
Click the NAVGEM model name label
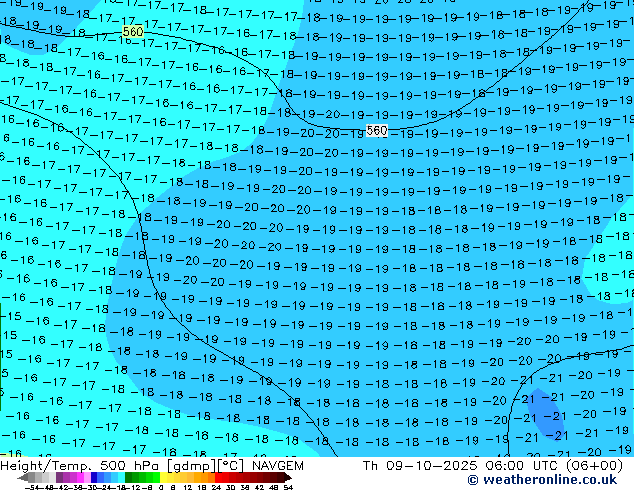pos(277,466)
